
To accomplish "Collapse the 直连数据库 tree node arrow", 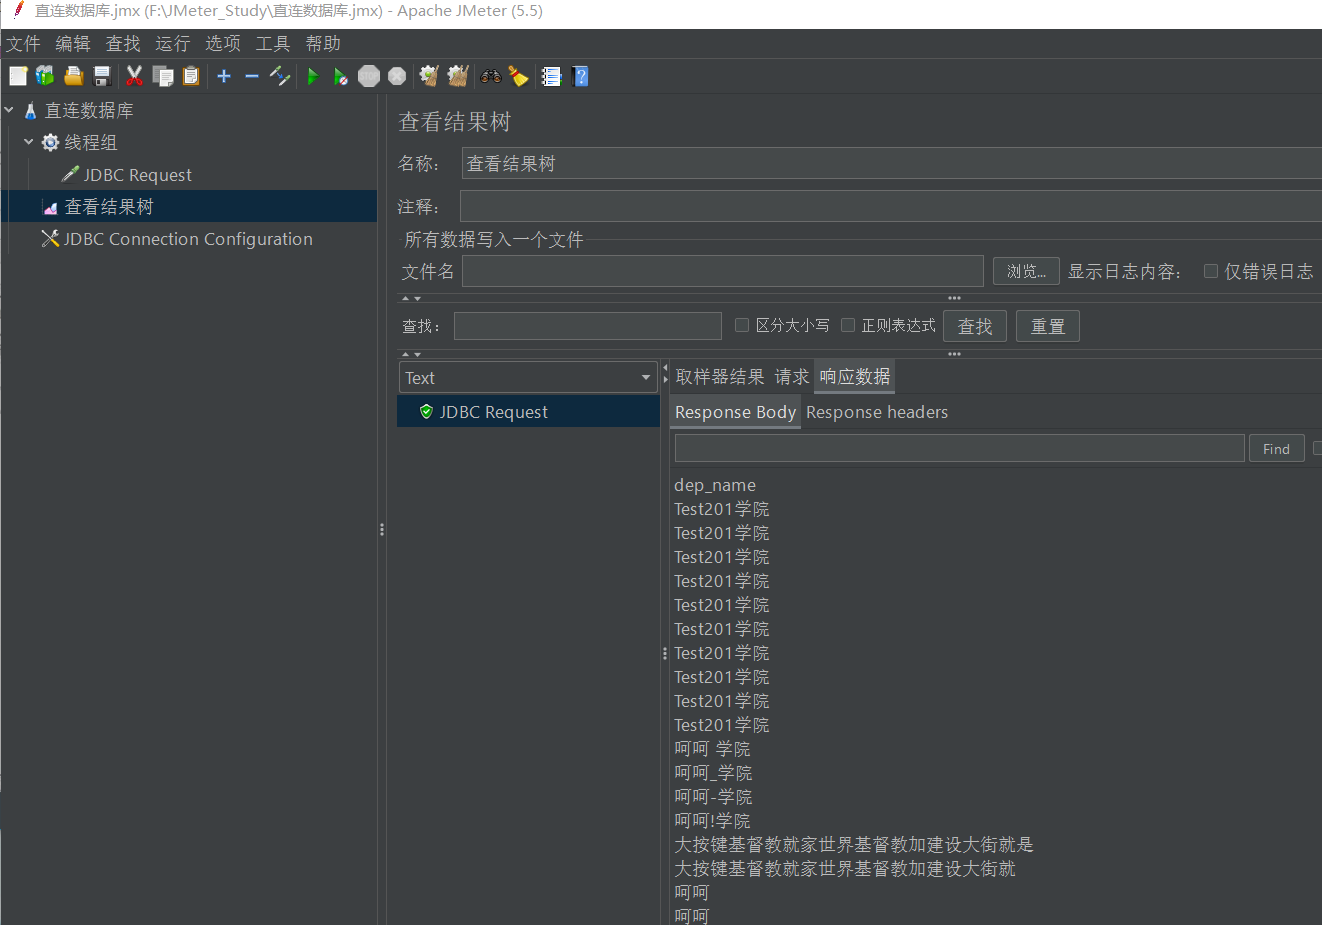I will click(9, 110).
